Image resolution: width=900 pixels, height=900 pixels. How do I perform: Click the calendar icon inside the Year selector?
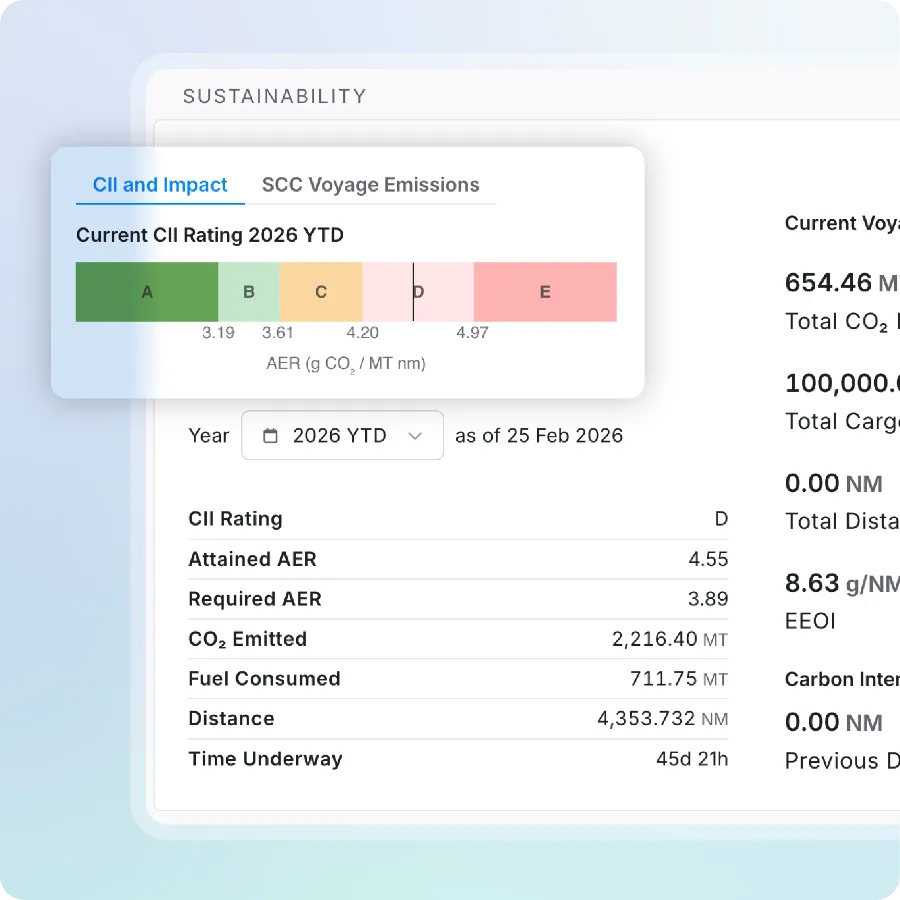tap(269, 435)
